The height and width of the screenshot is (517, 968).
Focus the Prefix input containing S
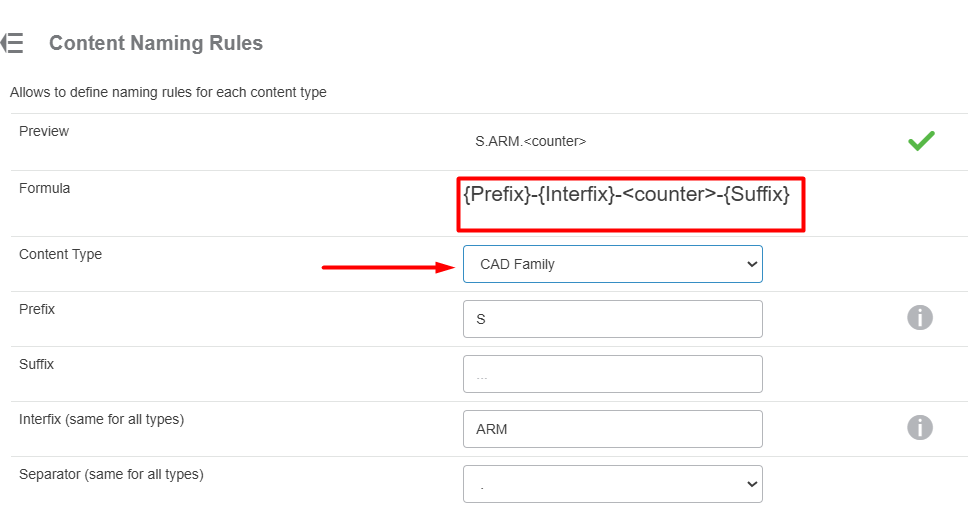coord(612,319)
